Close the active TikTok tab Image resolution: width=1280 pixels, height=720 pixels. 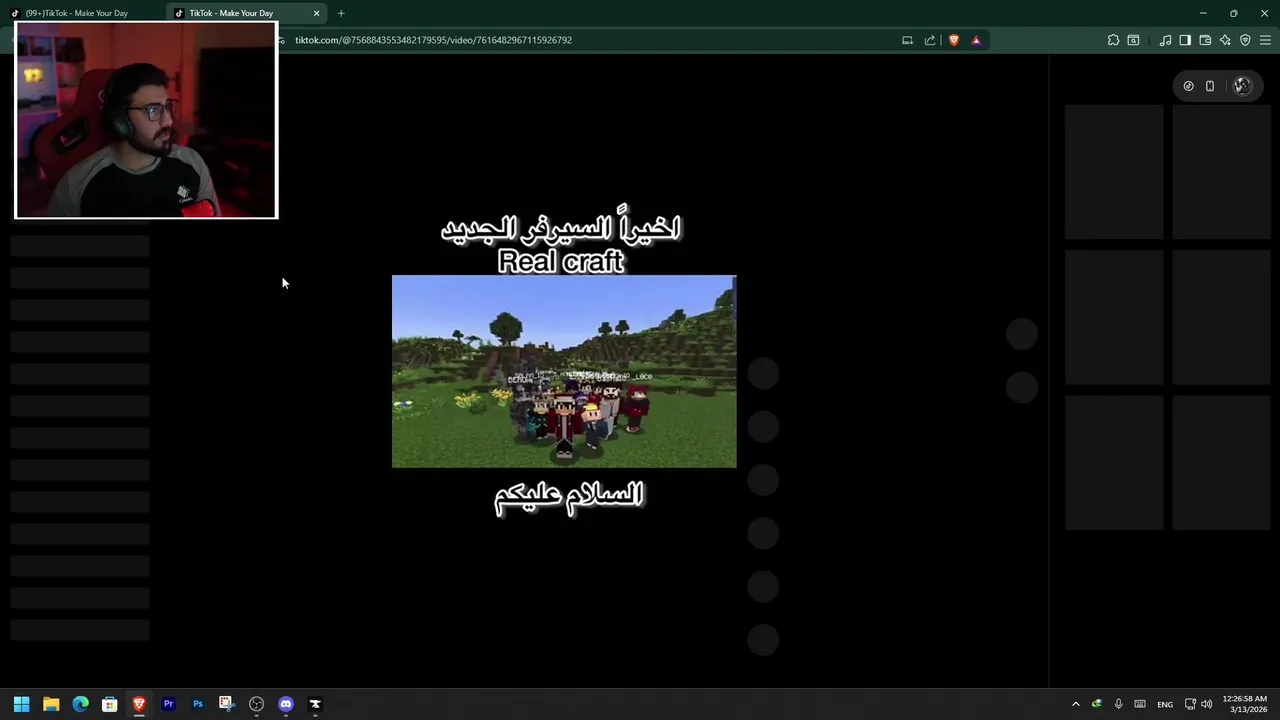(316, 13)
